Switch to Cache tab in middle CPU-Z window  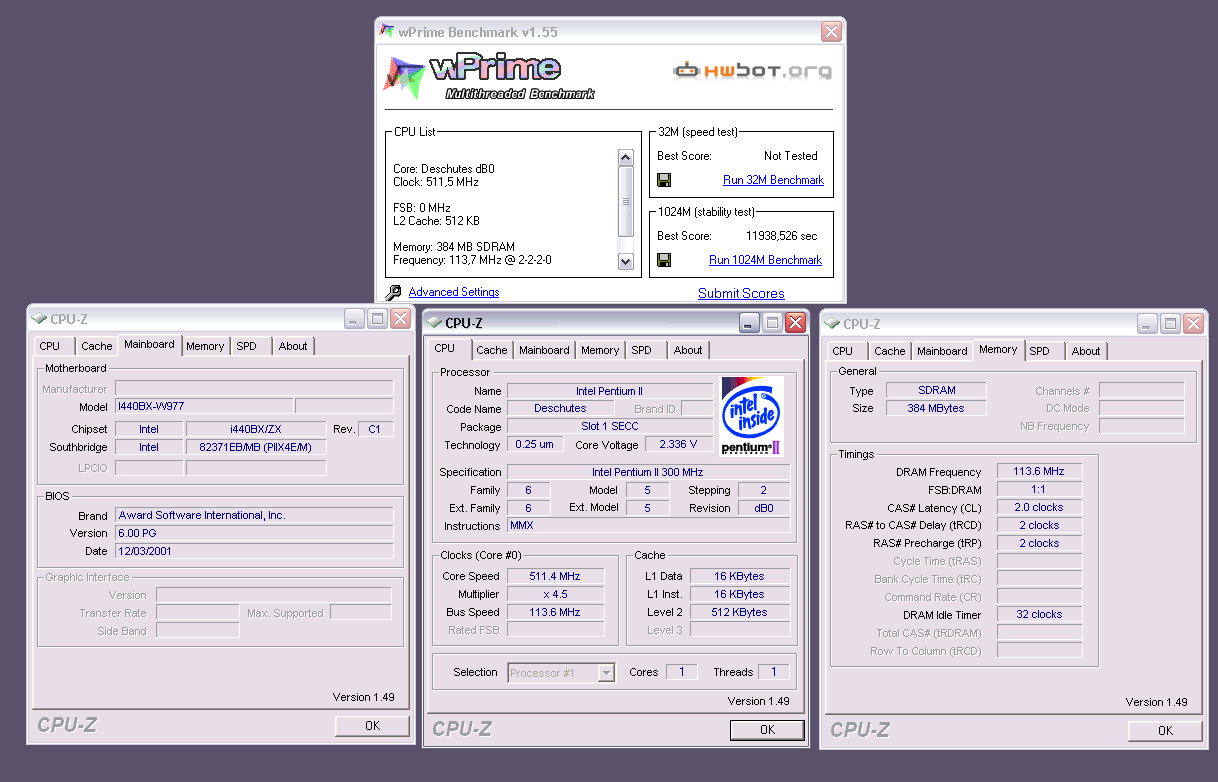pos(492,350)
